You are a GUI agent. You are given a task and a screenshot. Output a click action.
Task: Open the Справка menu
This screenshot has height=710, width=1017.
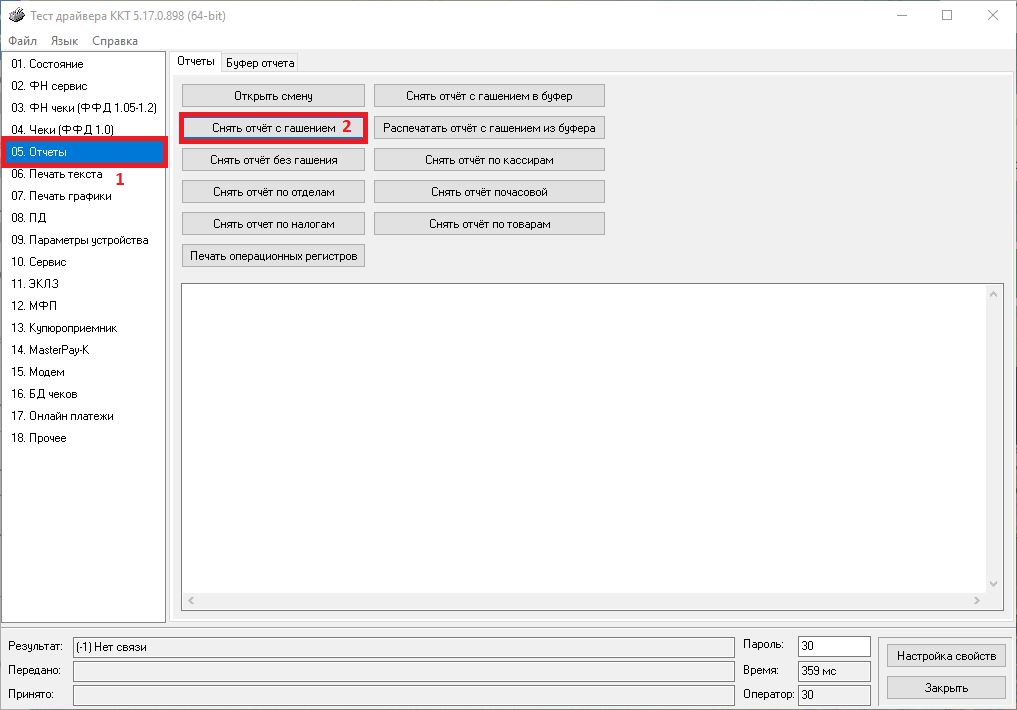[x=115, y=41]
